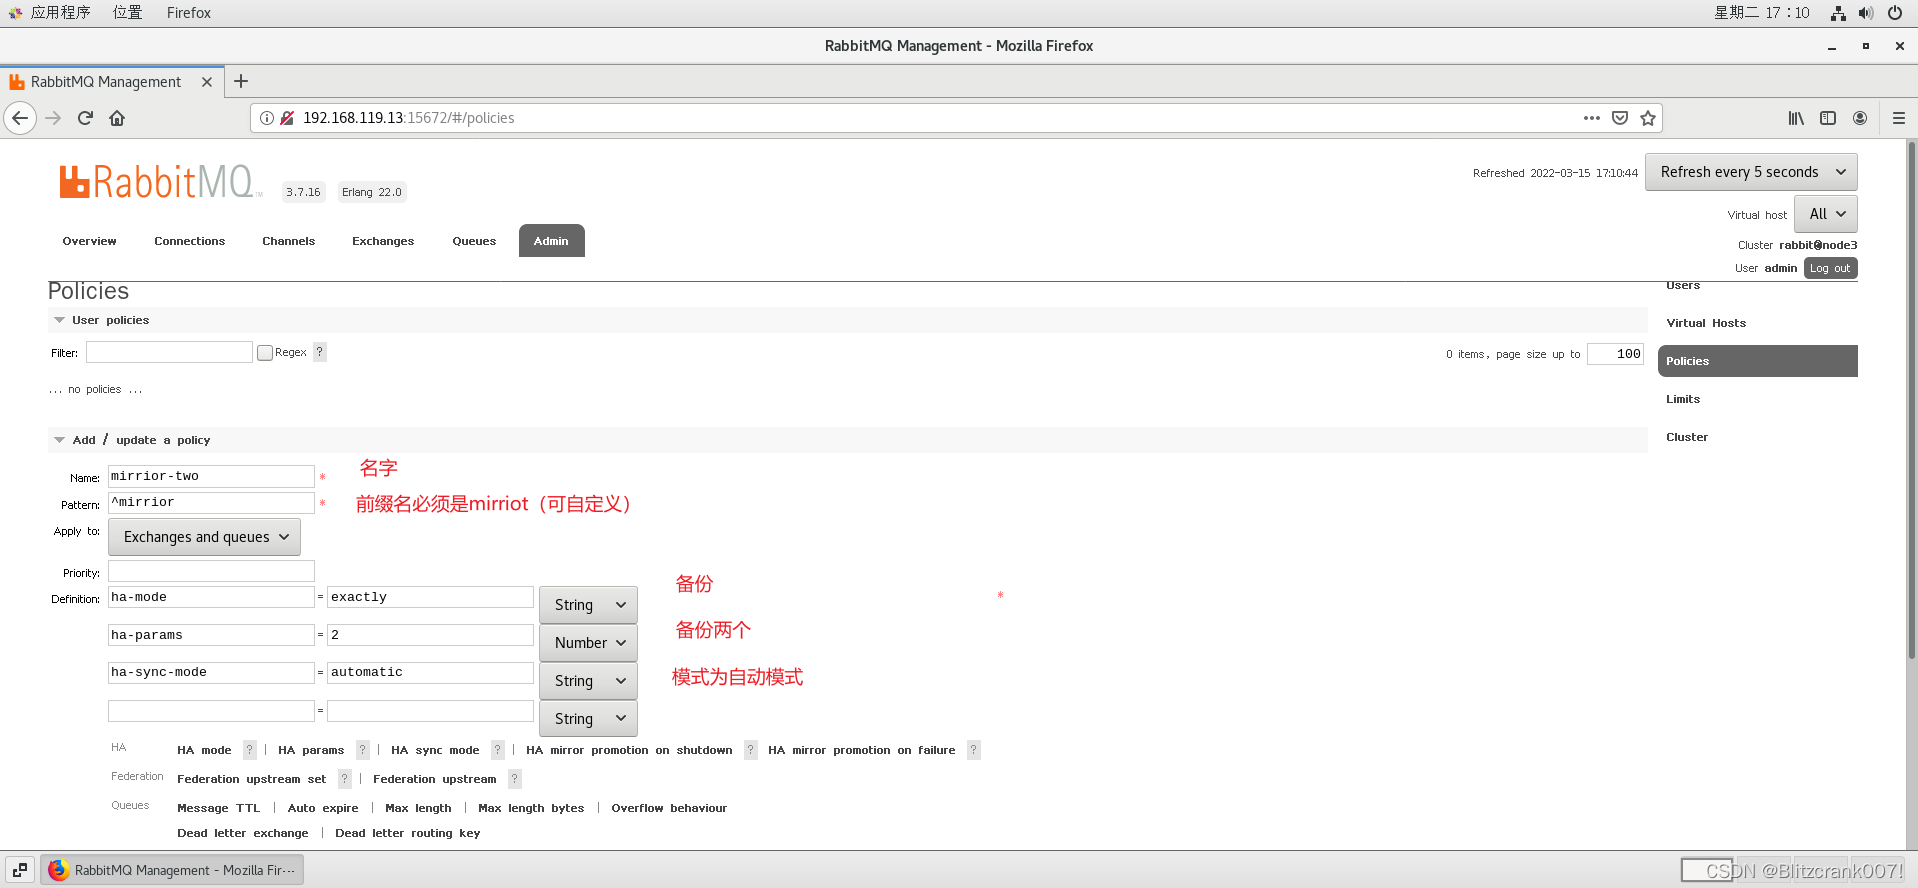
Task: Click the Pattern field ^mirrior
Action: (x=211, y=502)
